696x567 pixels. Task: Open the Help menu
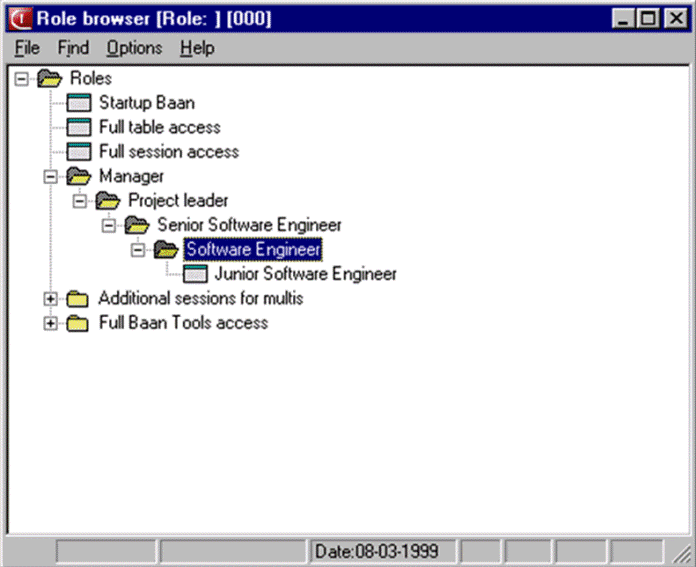[197, 48]
